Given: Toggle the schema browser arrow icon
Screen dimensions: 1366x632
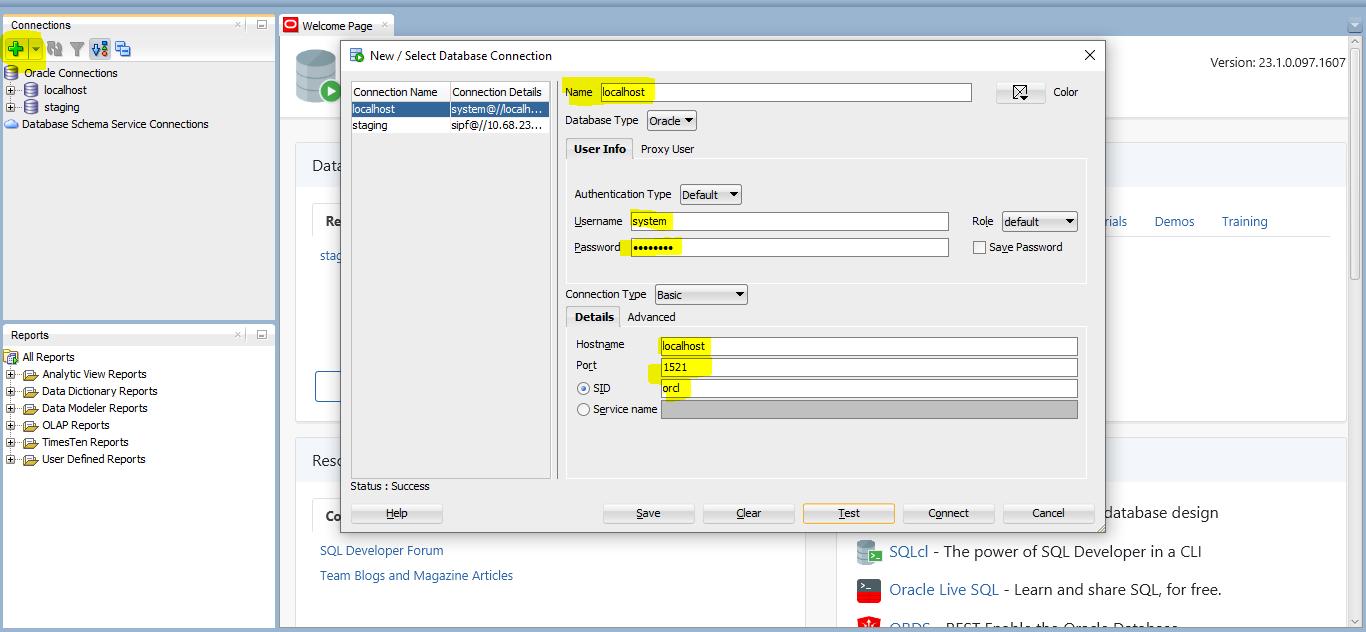Looking at the screenshot, I should (99, 48).
